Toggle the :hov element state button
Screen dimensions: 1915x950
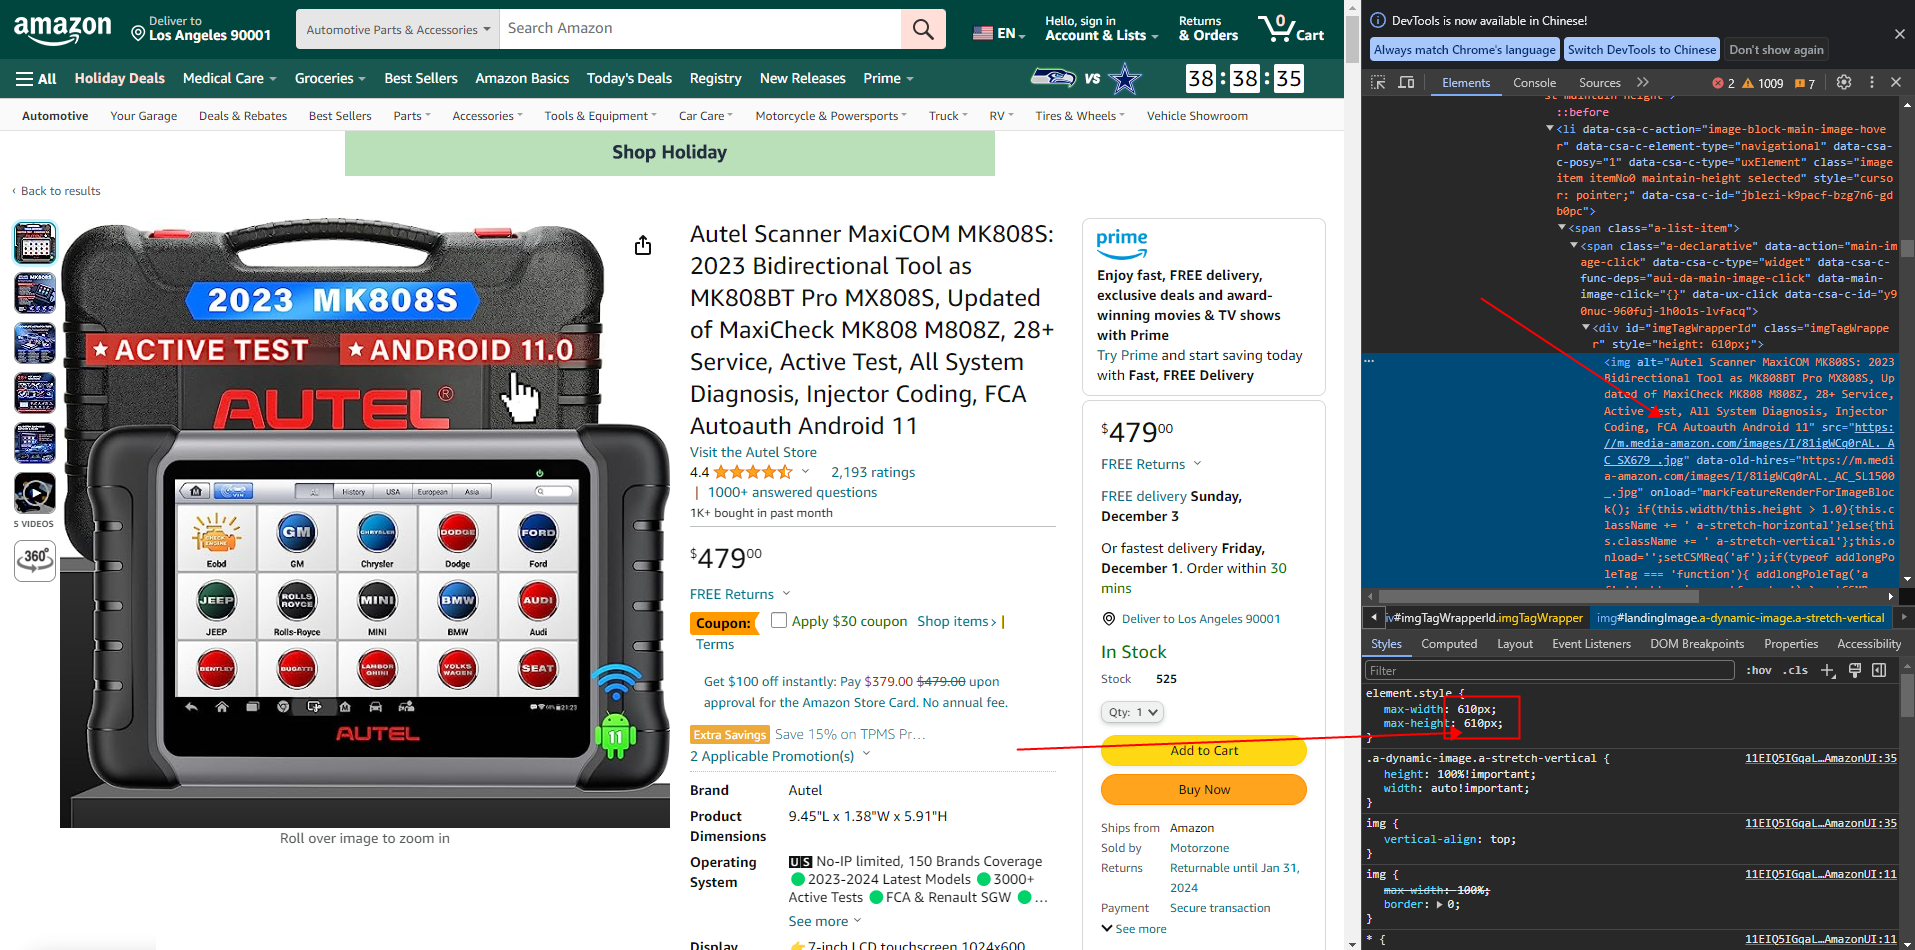click(x=1759, y=670)
